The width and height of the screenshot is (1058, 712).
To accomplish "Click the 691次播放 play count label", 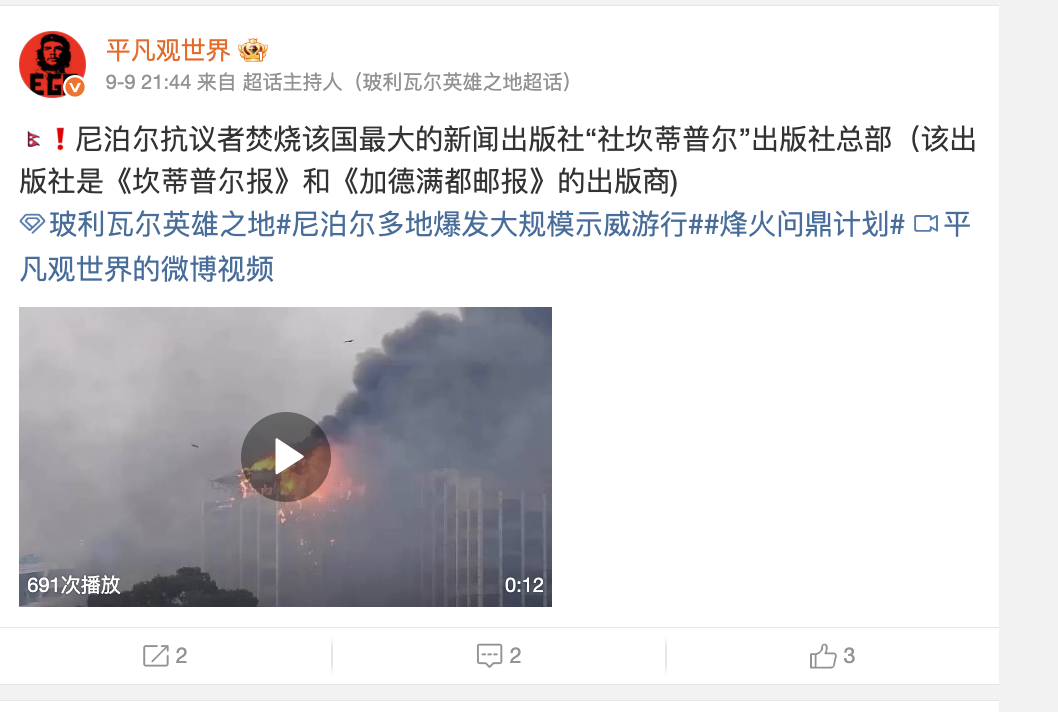I will tap(74, 584).
